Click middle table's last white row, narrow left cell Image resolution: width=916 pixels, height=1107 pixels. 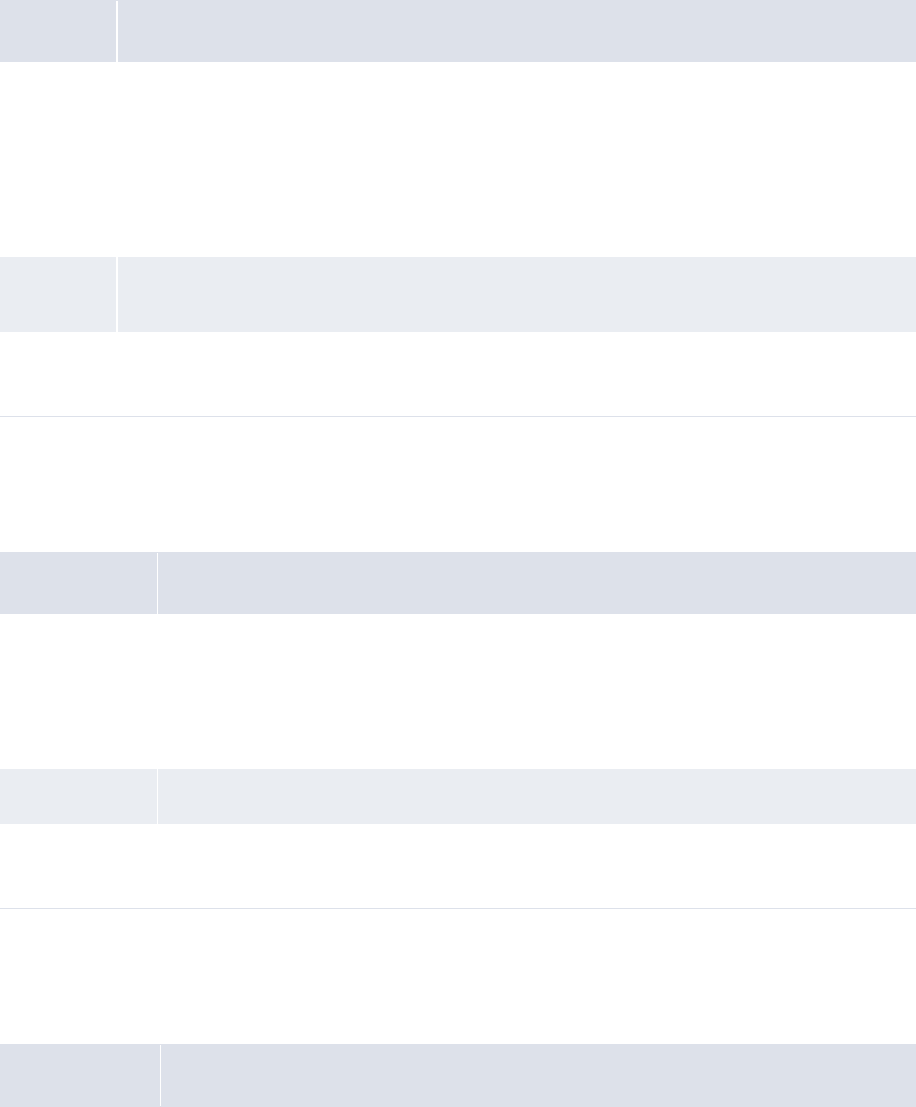(78, 866)
